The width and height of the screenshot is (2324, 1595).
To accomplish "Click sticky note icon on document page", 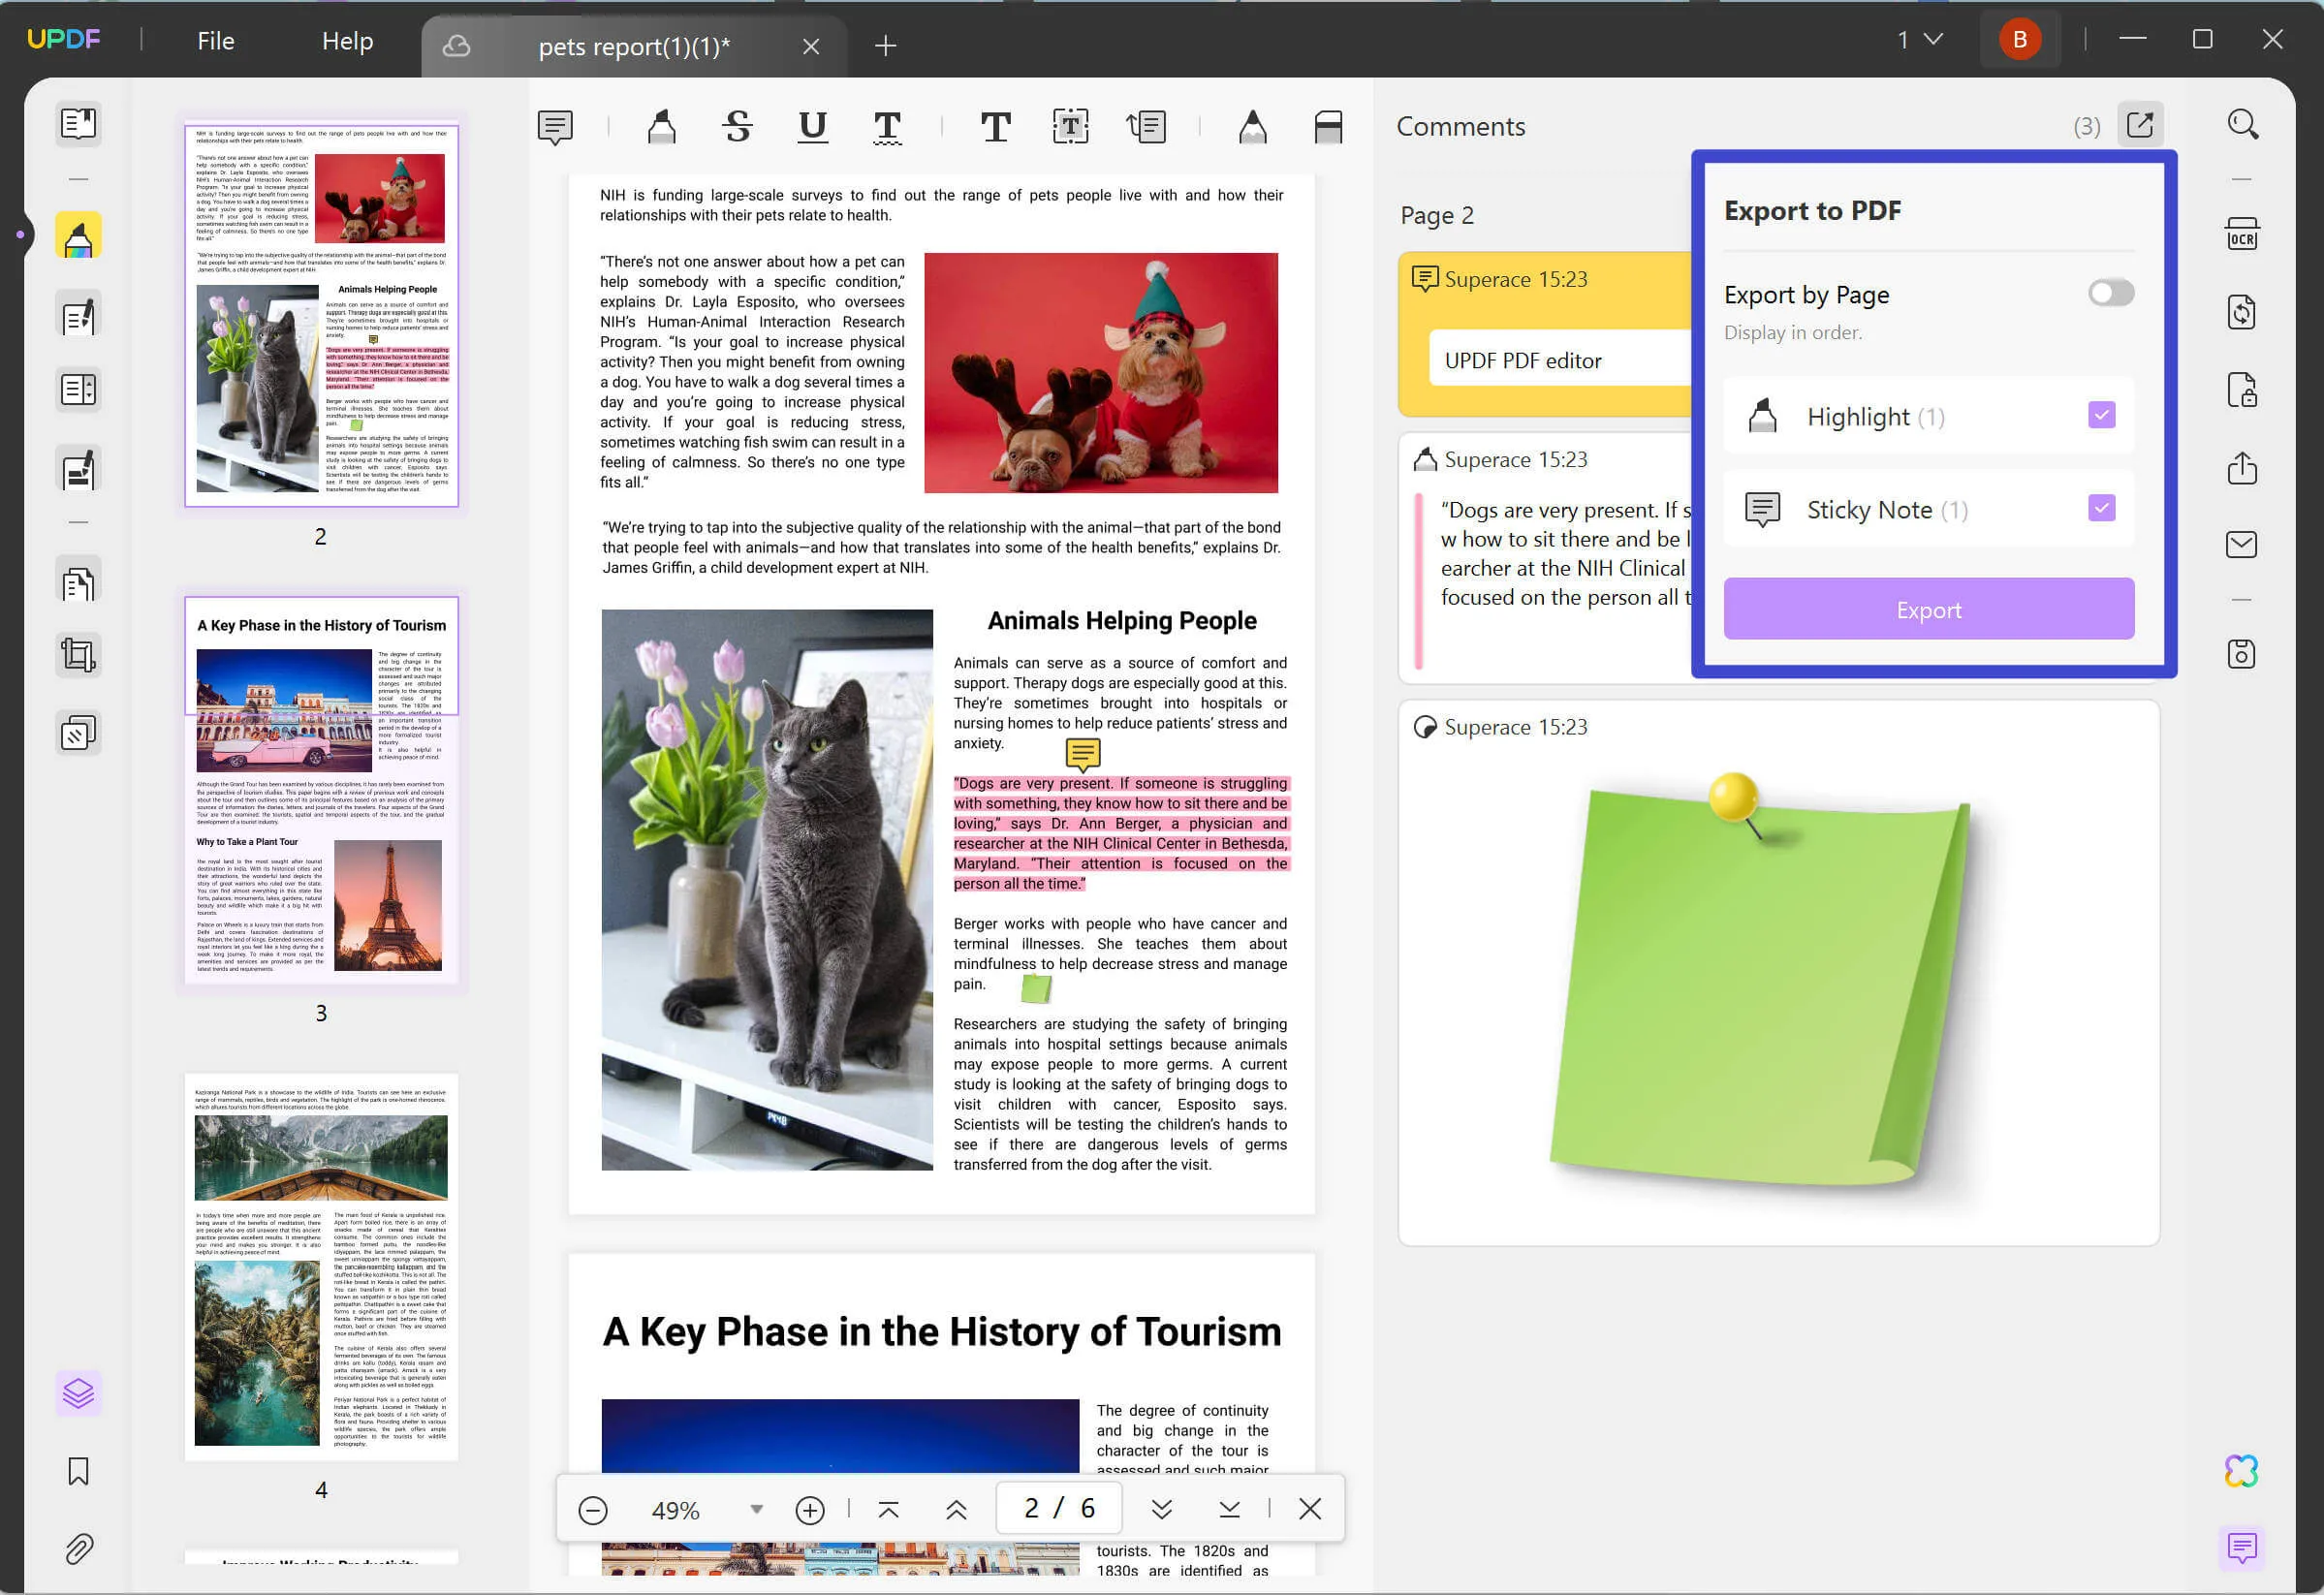I will tap(1082, 755).
